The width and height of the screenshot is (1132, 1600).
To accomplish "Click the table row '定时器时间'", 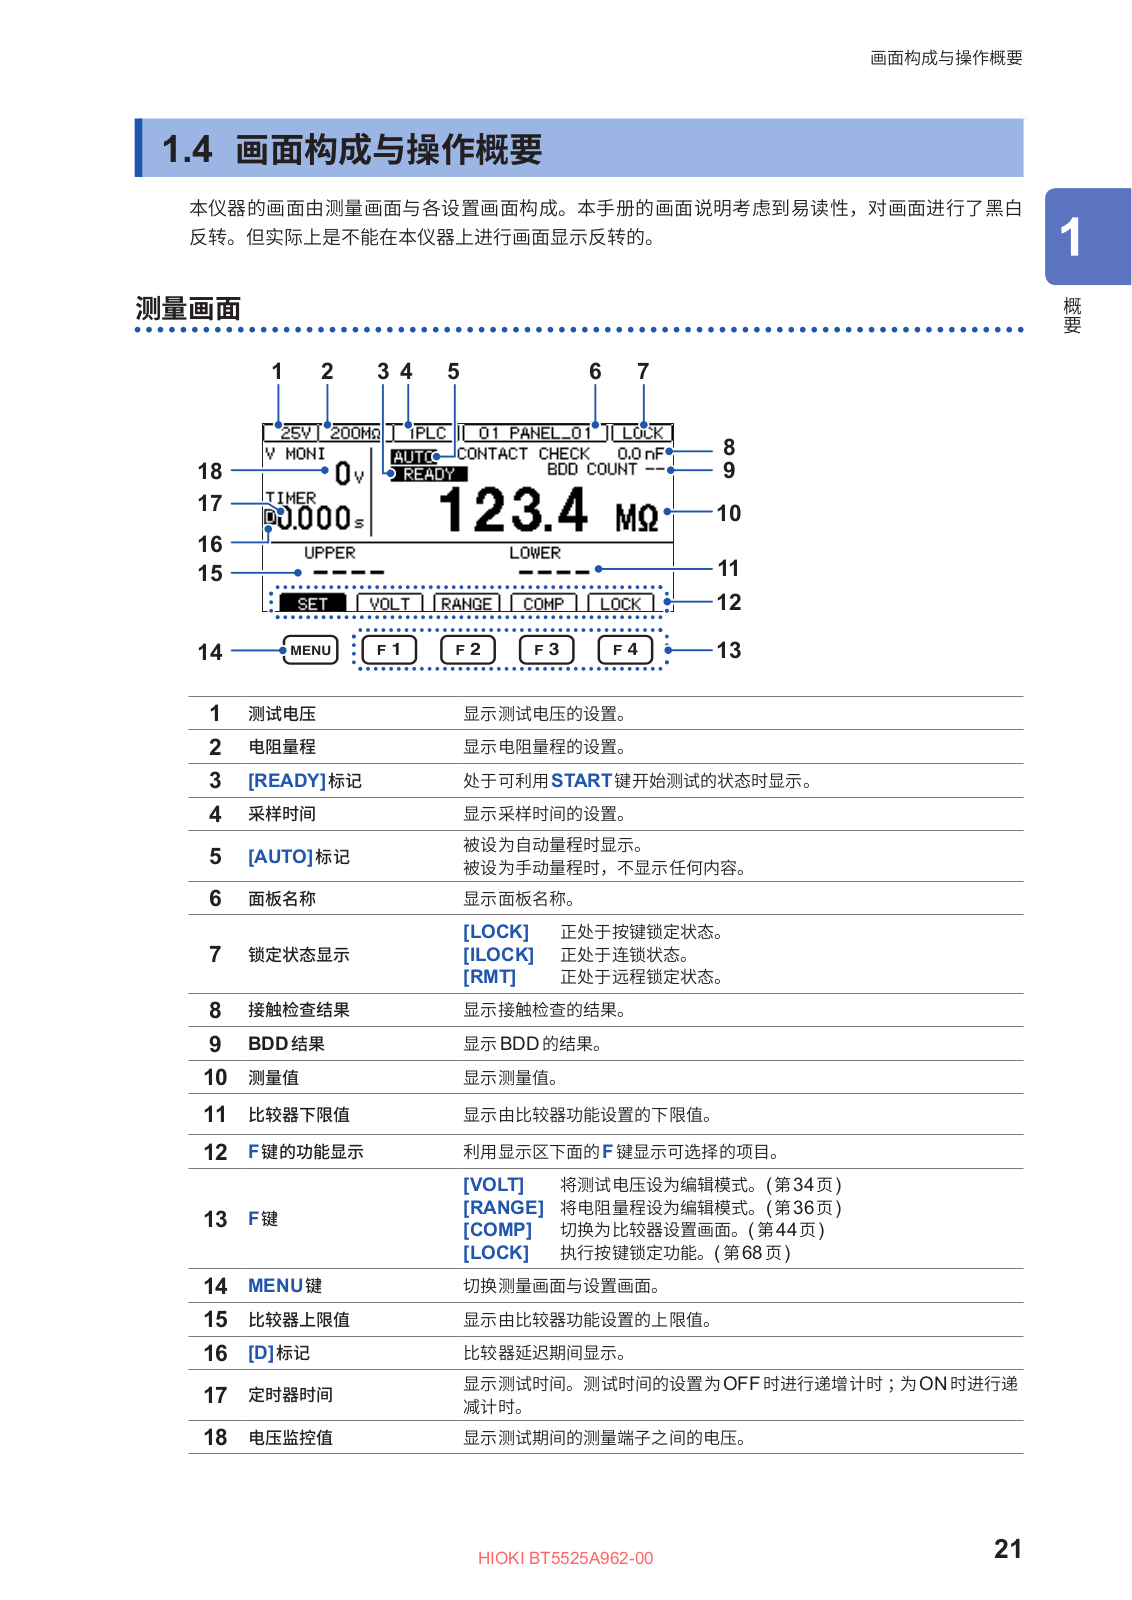I will pos(606,1395).
